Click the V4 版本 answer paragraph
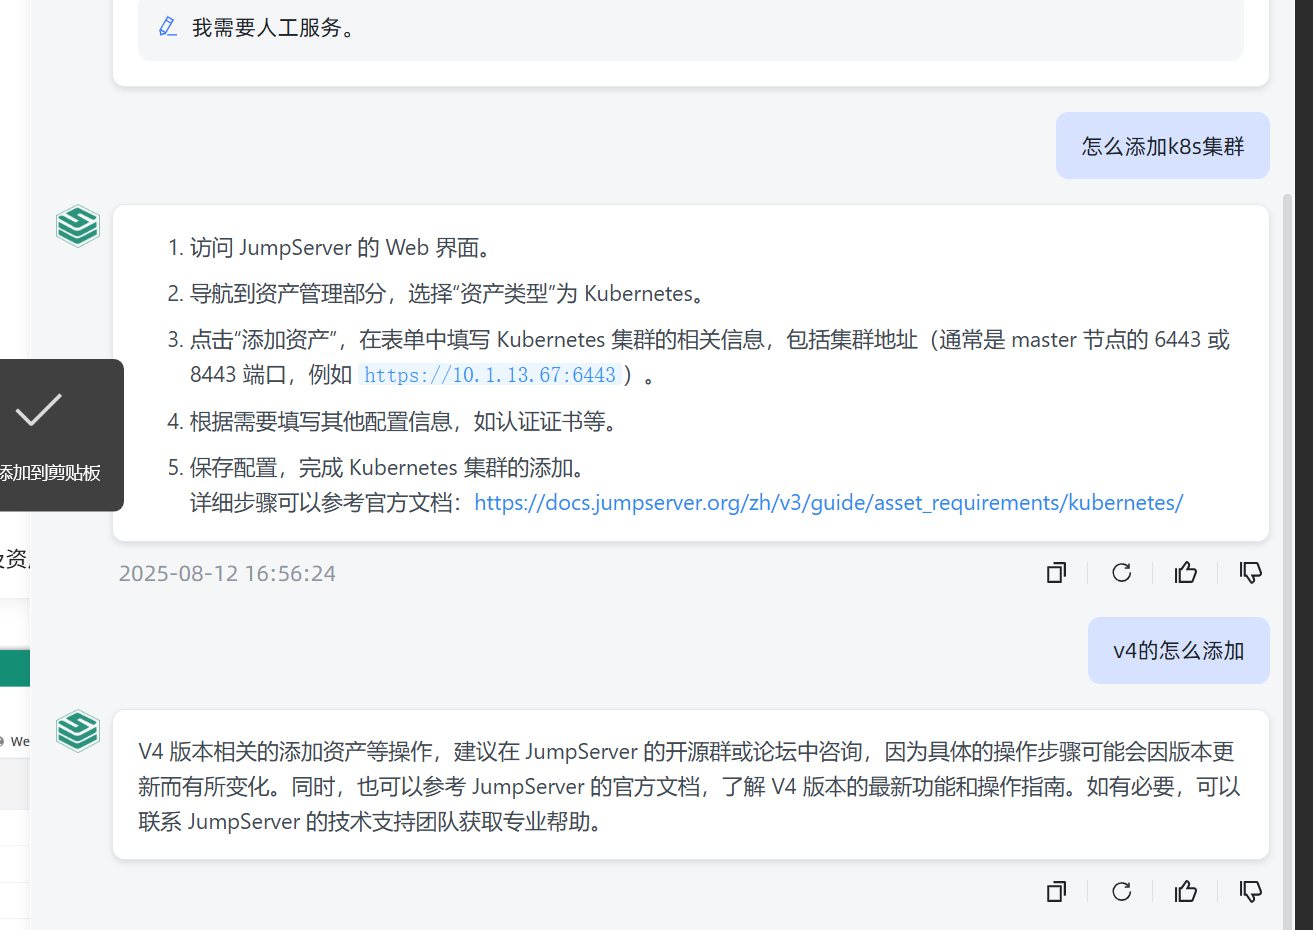 [690, 786]
